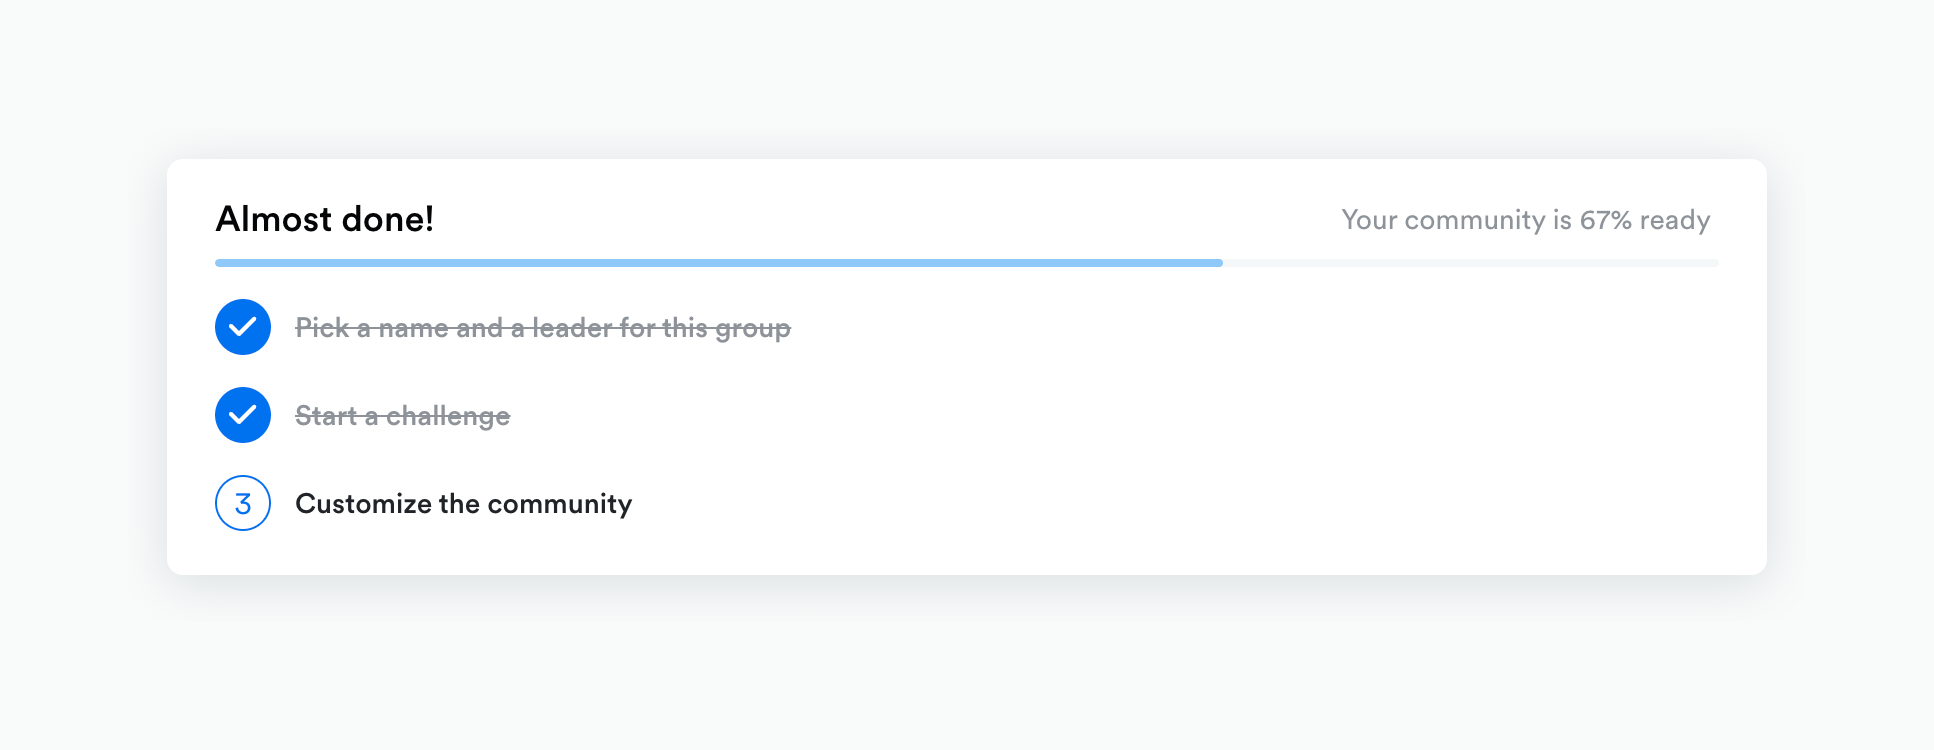Image resolution: width=1934 pixels, height=750 pixels.
Task: Click the numbered step 3 circle
Action: [x=243, y=503]
